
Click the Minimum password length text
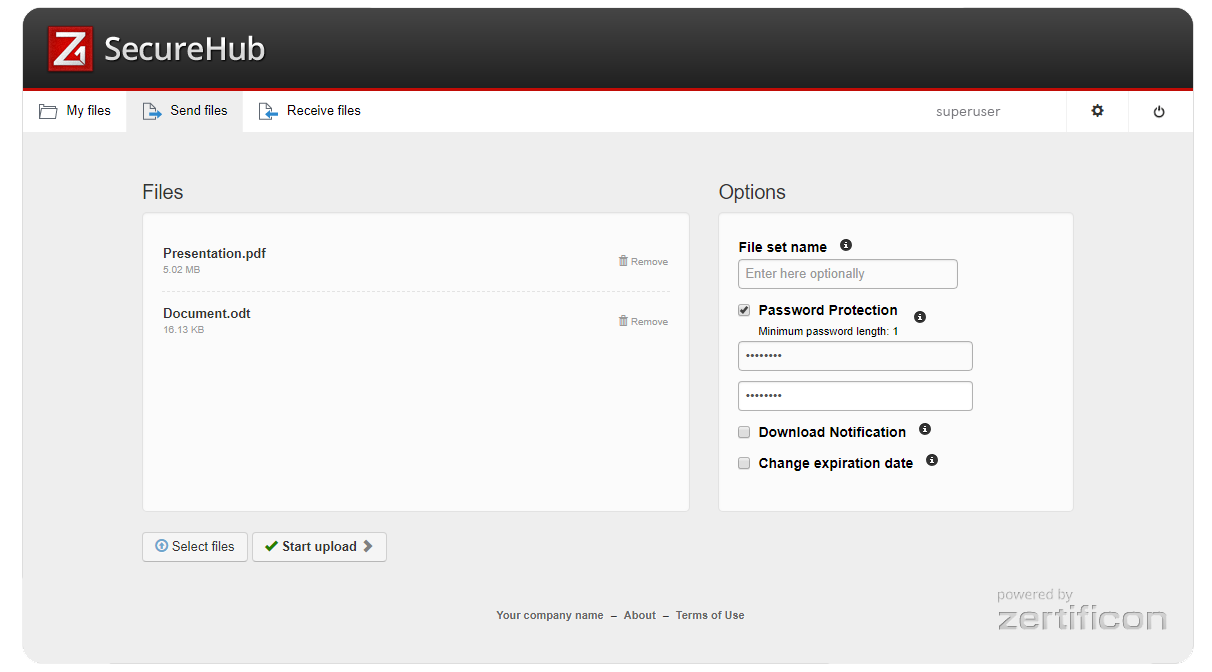(828, 331)
